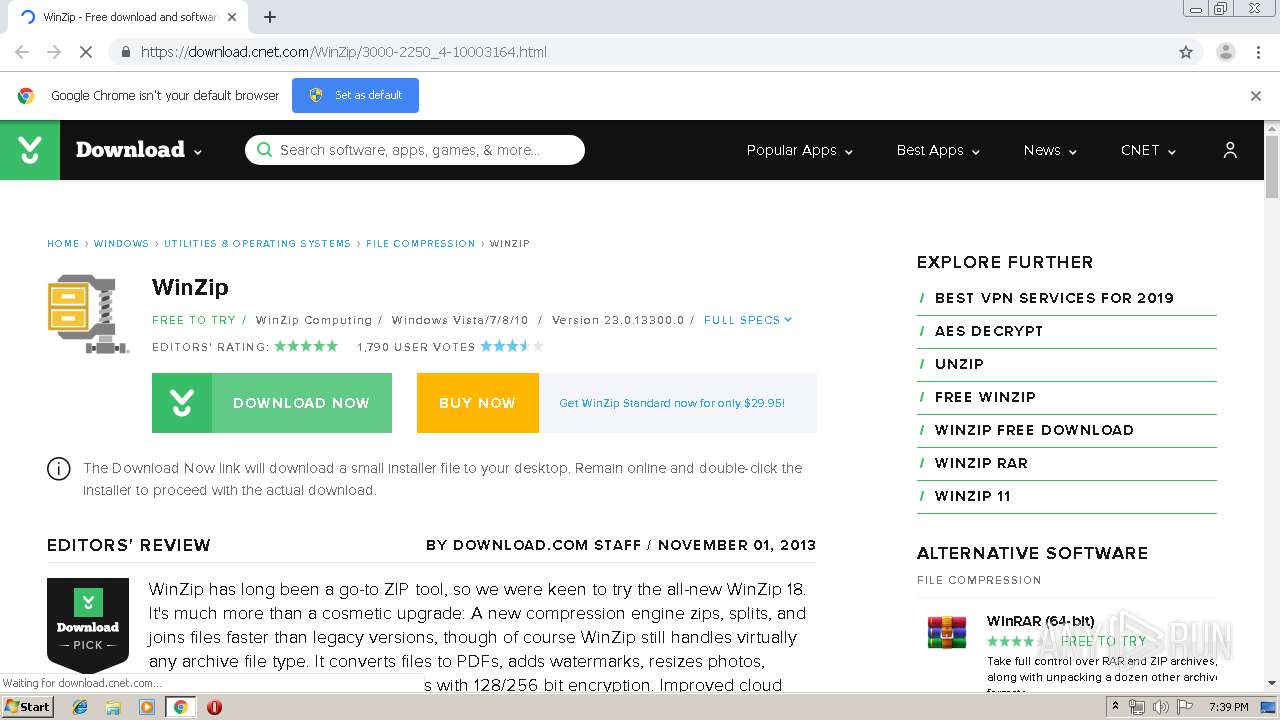Click the green CNET Download logo icon
Screen dimensions: 1280x720
pos(30,150)
